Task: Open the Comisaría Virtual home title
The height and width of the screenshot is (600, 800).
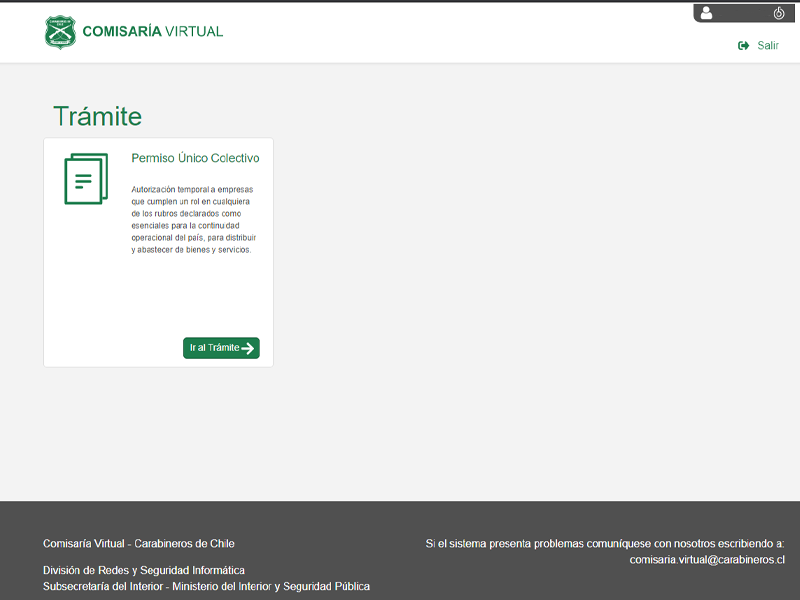Action: point(153,32)
